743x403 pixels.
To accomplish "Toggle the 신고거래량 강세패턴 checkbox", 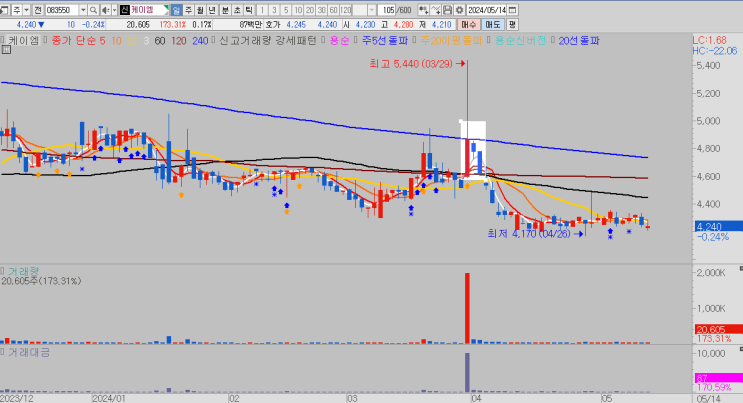I will [x=214, y=40].
